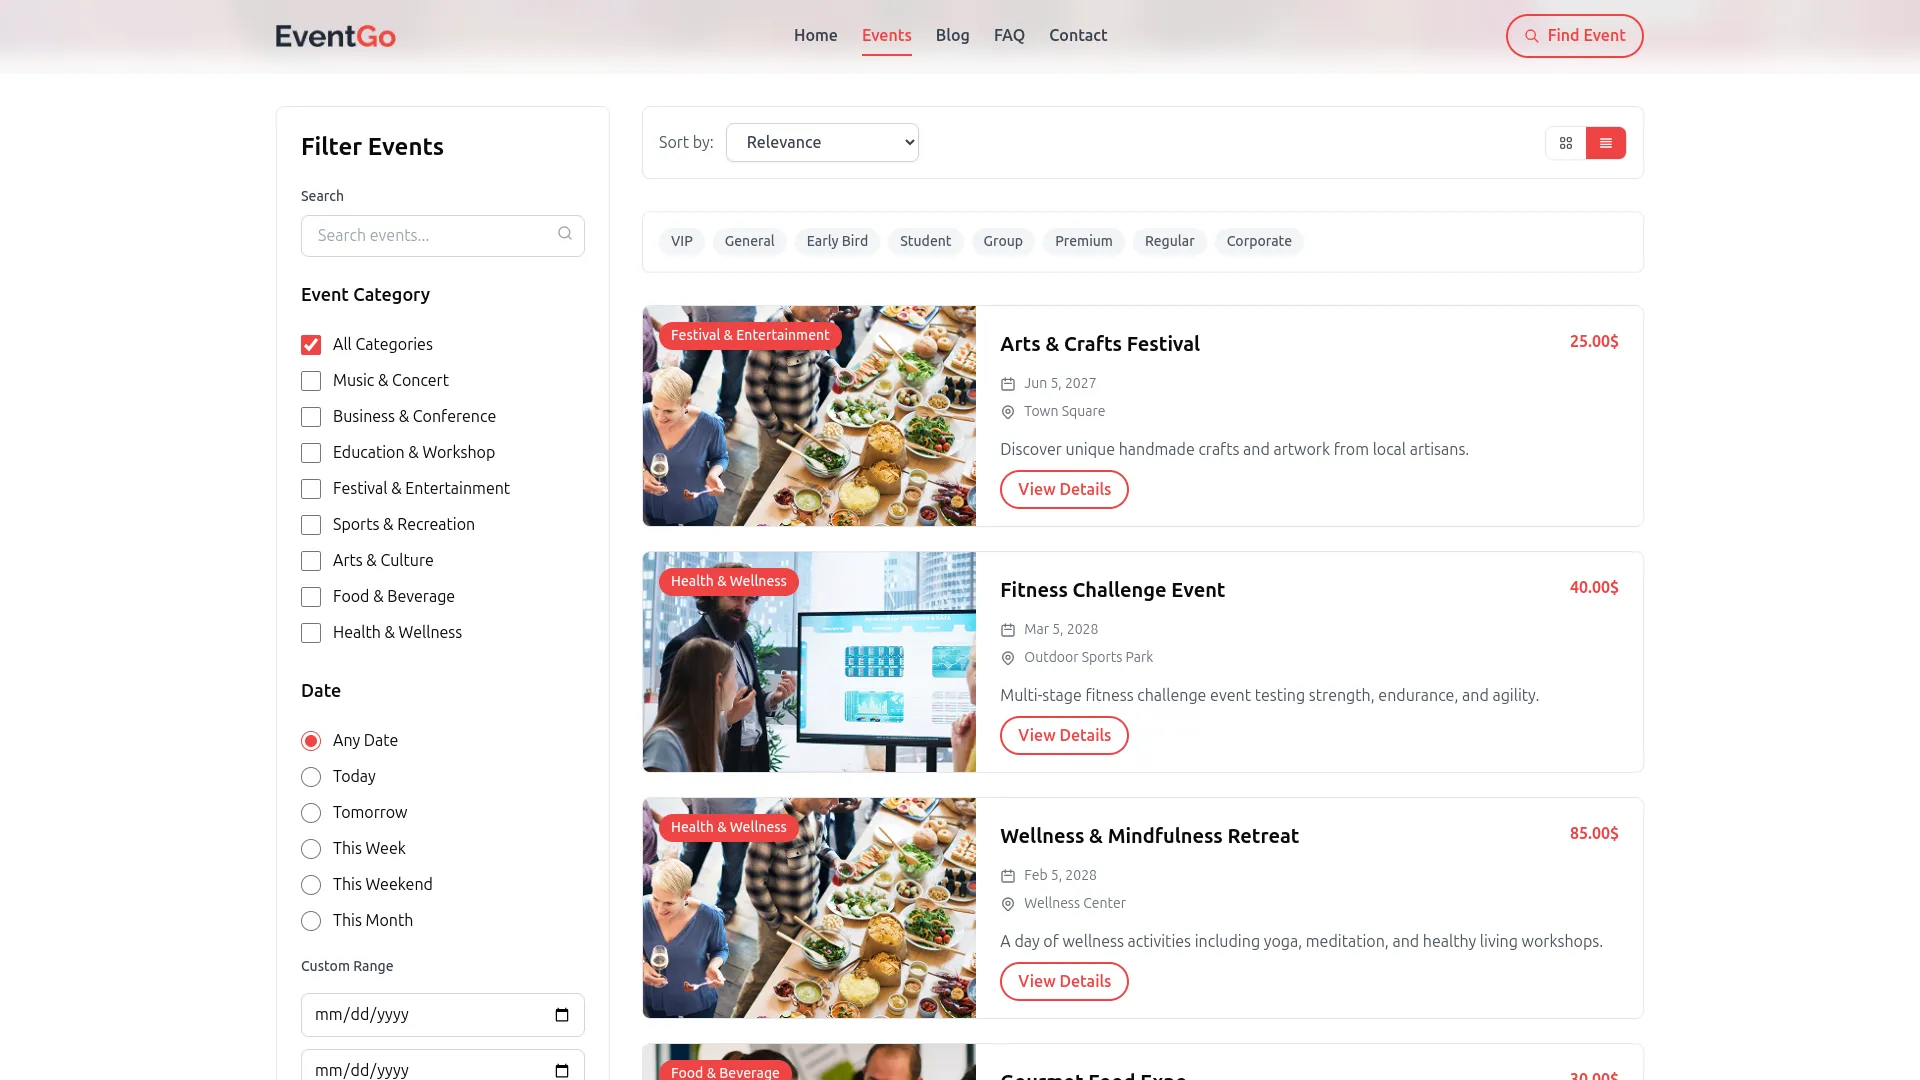Open the FAQ navigation link
The width and height of the screenshot is (1920, 1080).
click(1009, 35)
